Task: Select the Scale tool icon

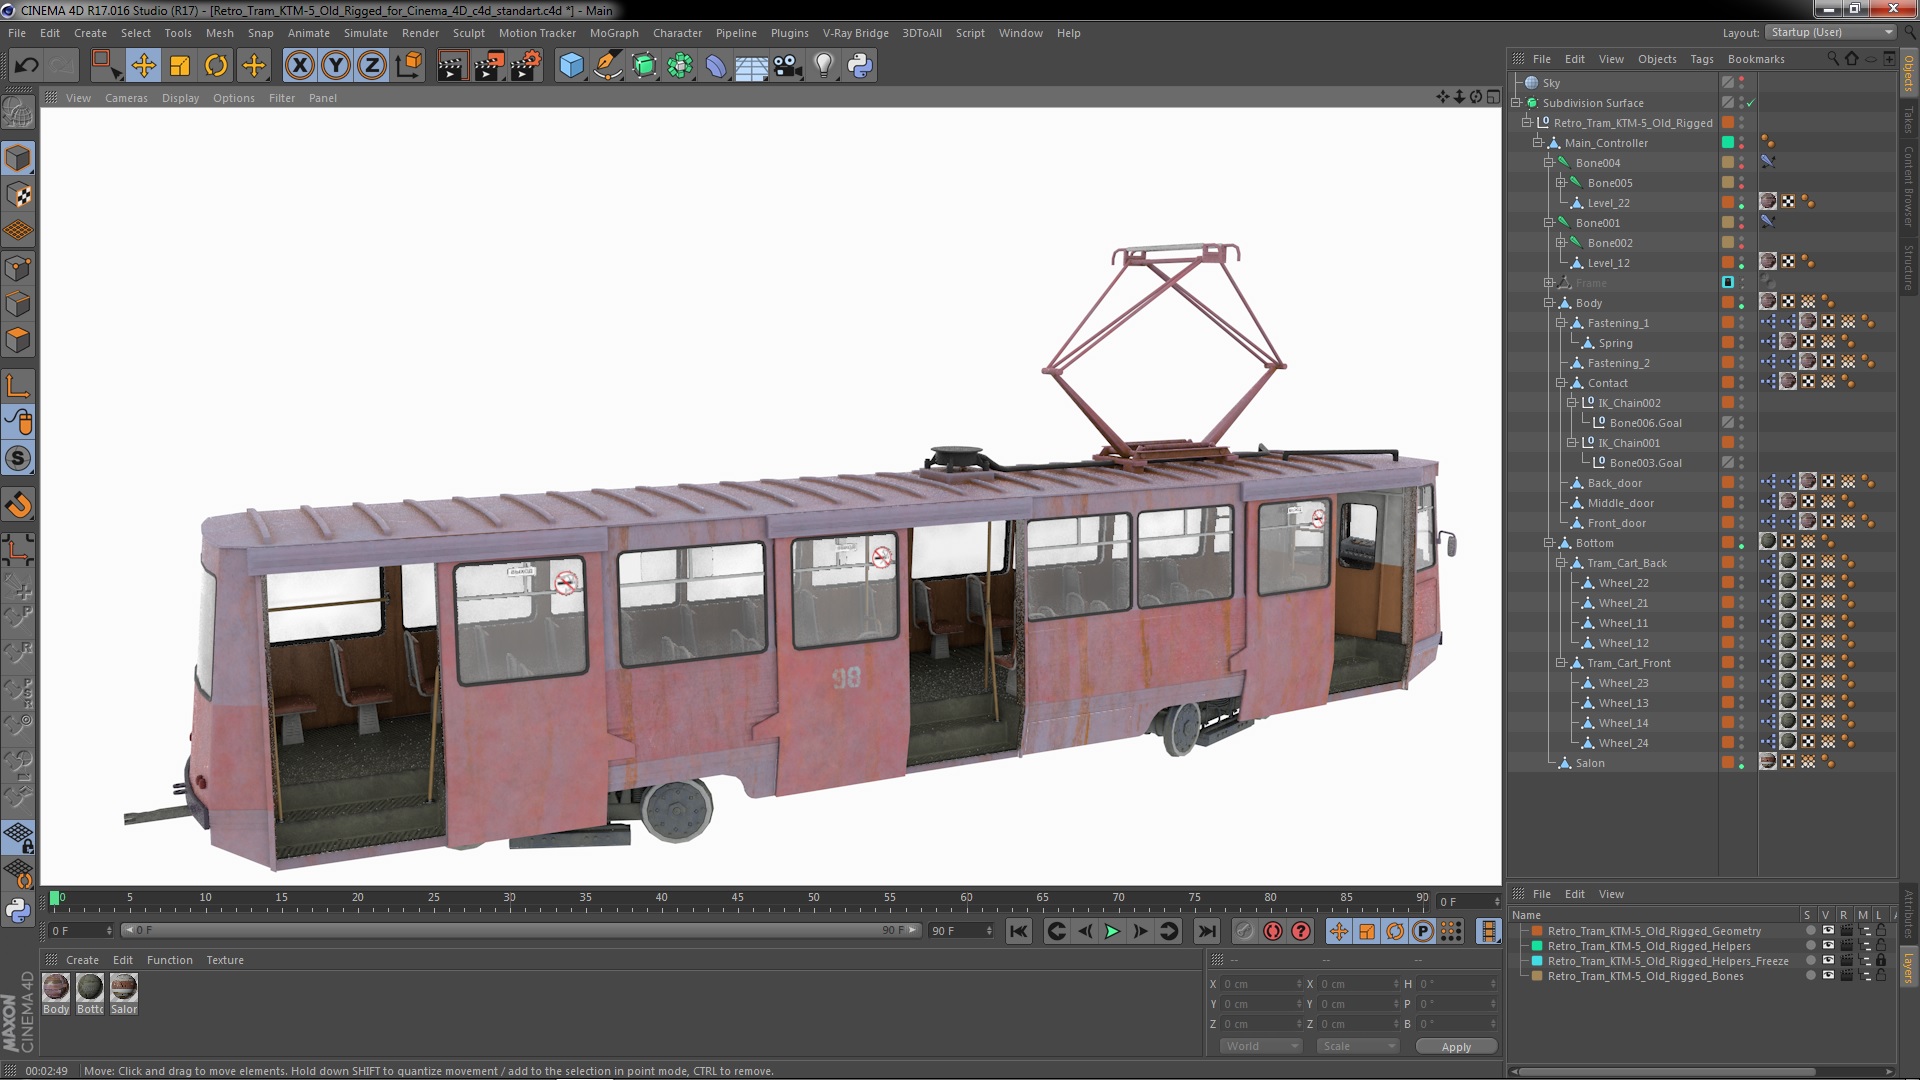Action: coord(180,66)
